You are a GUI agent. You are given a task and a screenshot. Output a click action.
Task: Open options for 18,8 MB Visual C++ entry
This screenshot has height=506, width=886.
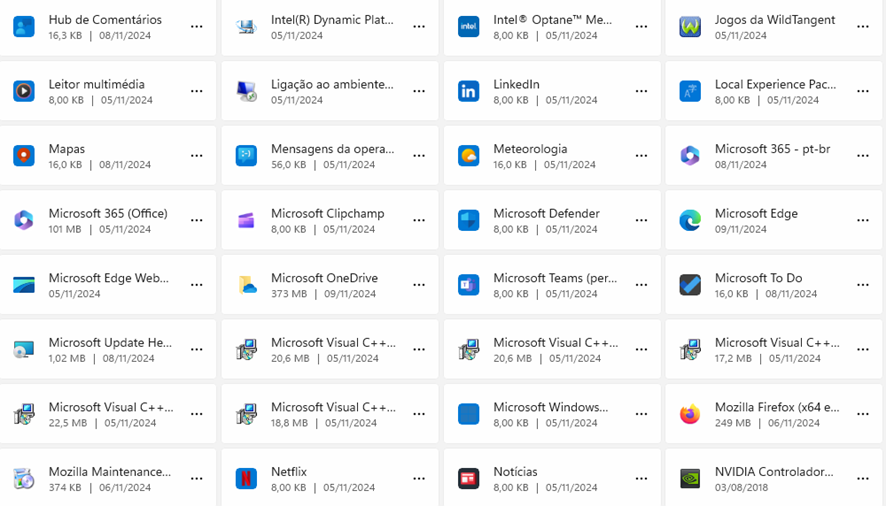[419, 414]
